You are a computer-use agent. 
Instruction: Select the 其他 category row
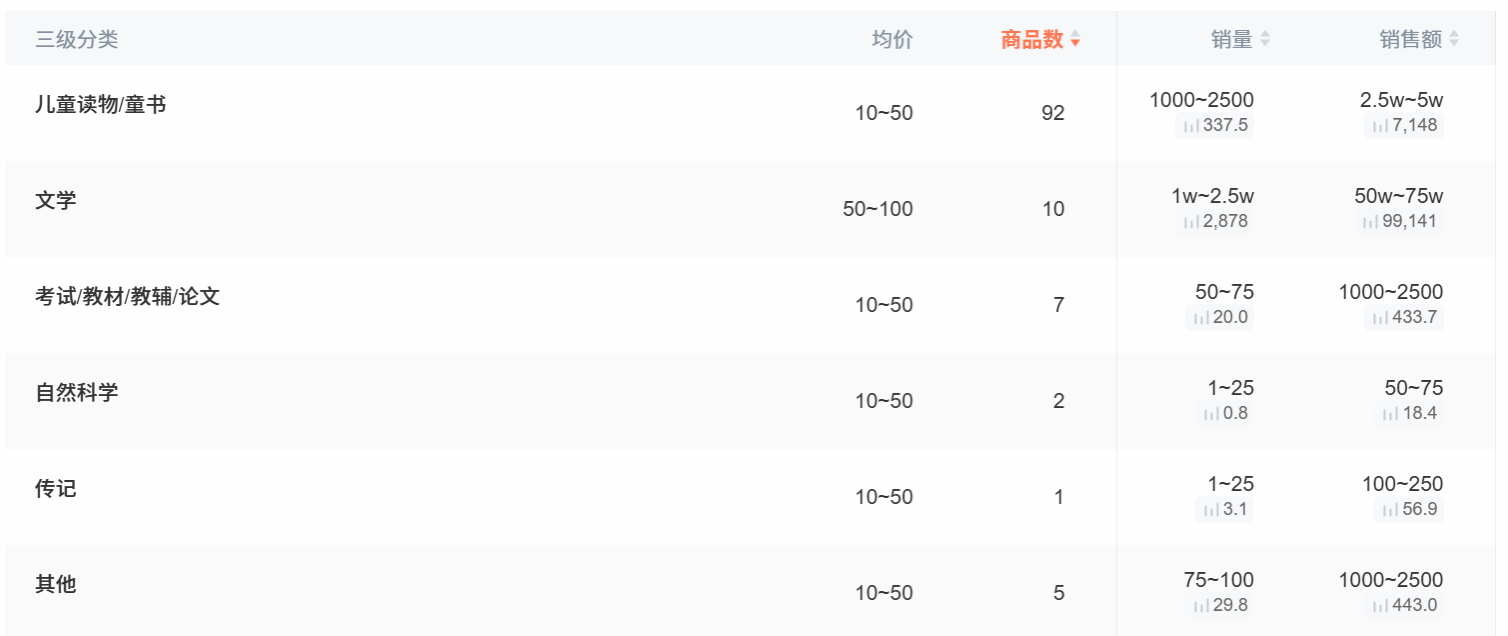coord(56,584)
